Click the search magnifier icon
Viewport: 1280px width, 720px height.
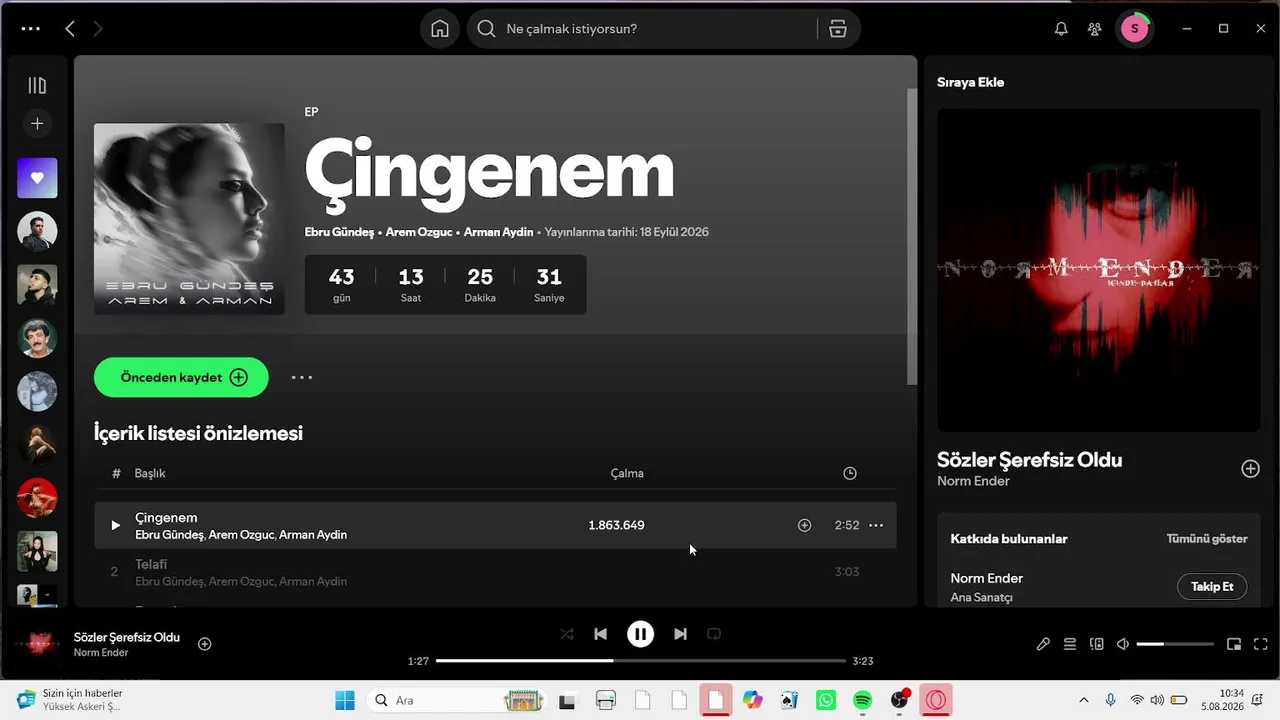click(486, 29)
